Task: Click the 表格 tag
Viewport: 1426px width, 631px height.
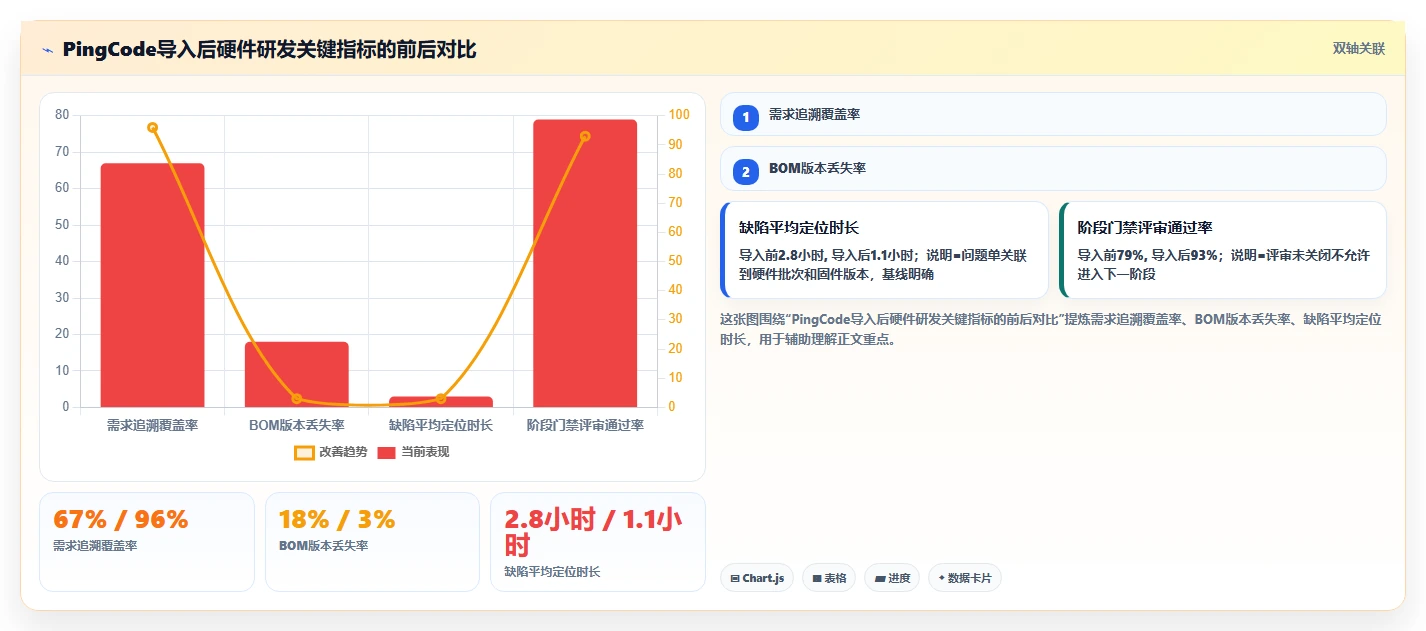Action: coord(829,578)
